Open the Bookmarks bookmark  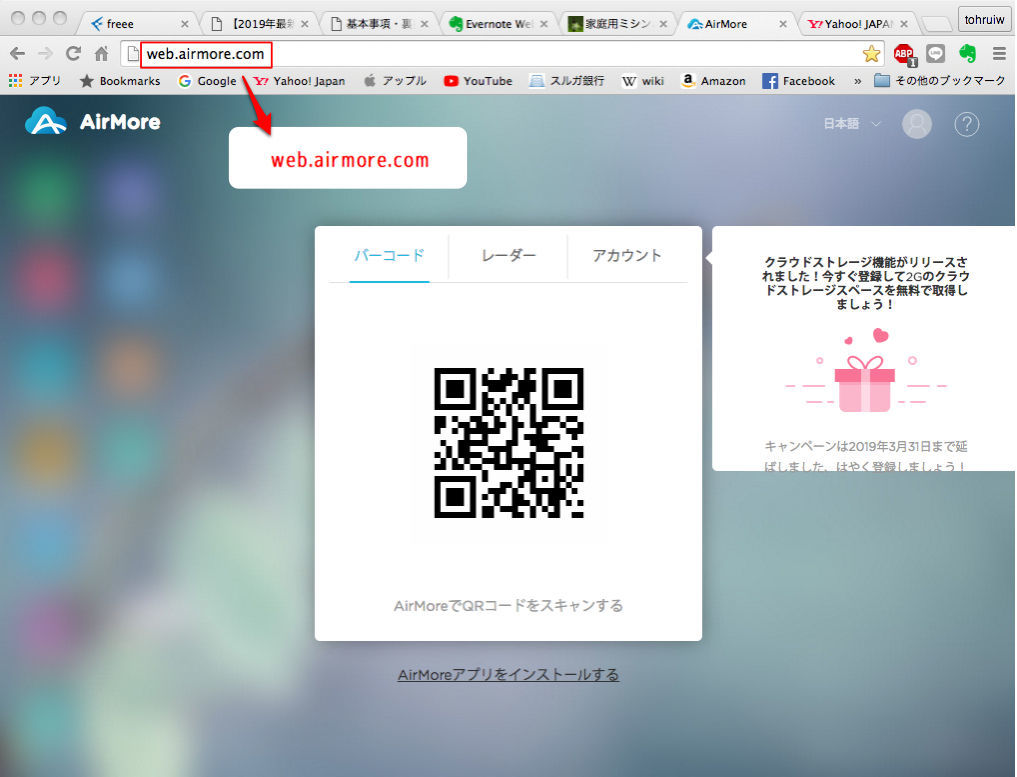pyautogui.click(x=119, y=80)
